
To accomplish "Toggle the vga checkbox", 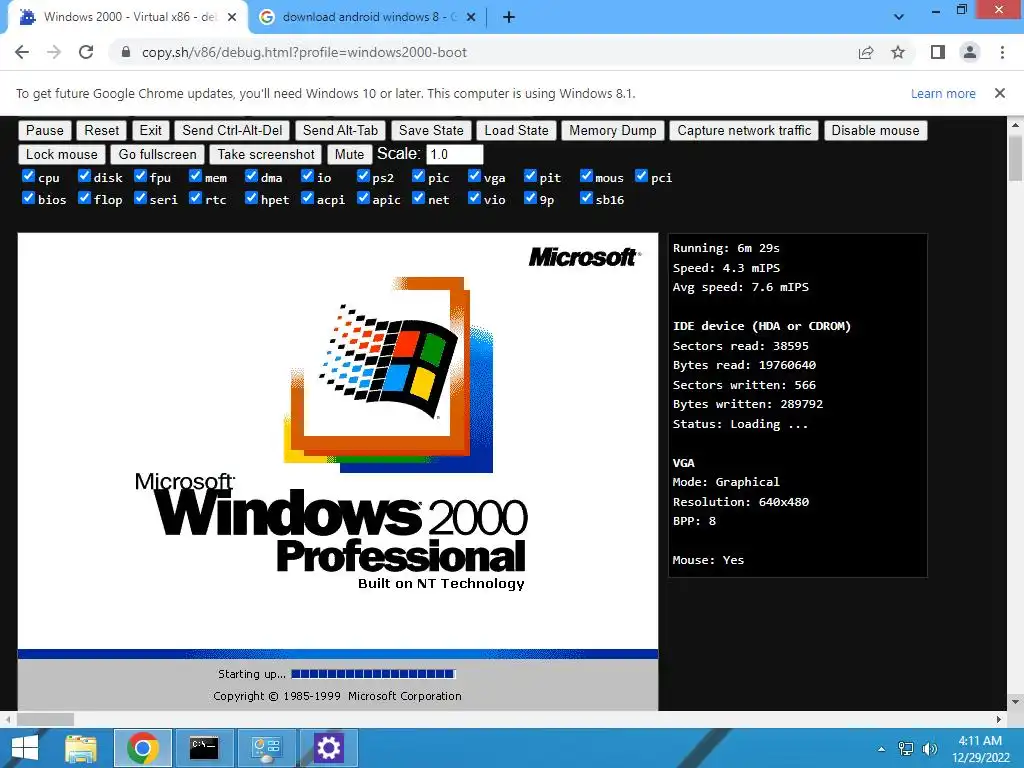I will click(x=475, y=176).
